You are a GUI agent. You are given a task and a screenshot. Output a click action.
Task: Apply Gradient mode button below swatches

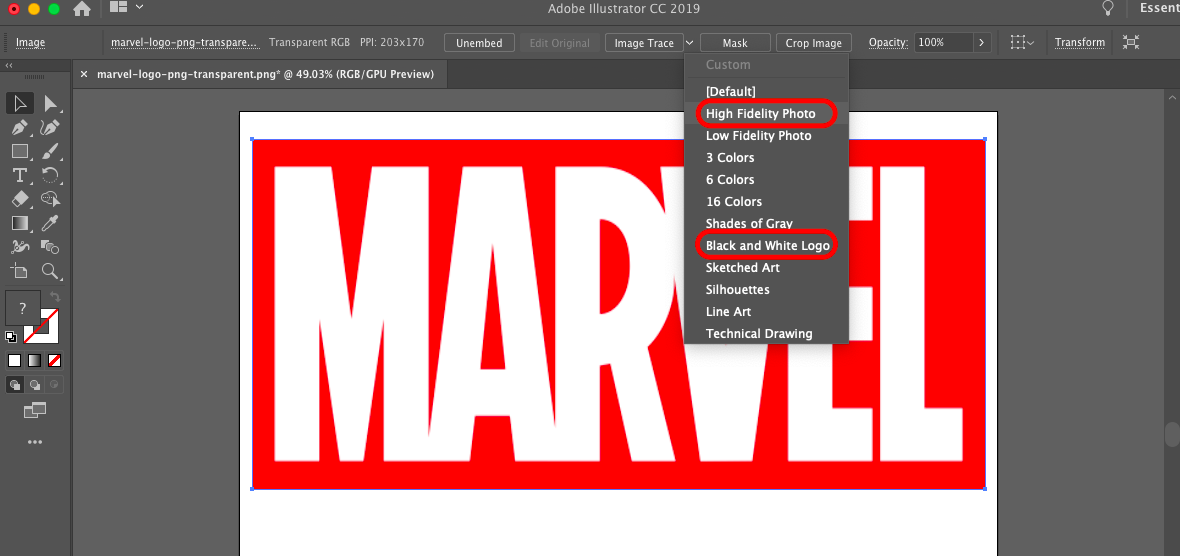[x=34, y=360]
